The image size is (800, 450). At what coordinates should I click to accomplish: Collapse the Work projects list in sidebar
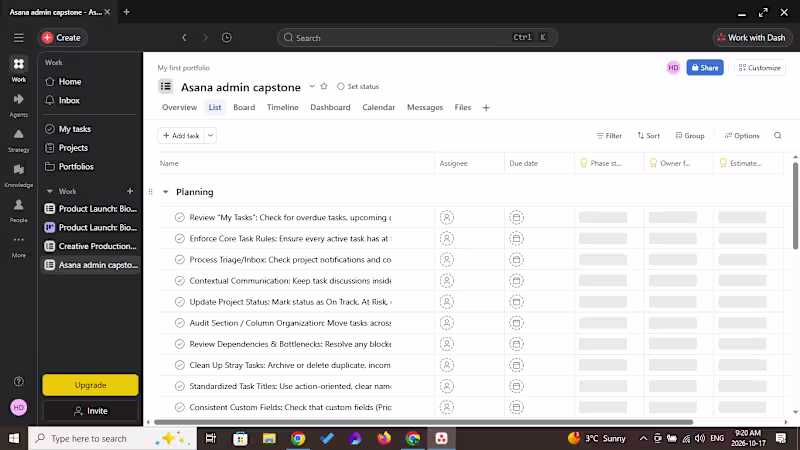click(49, 191)
